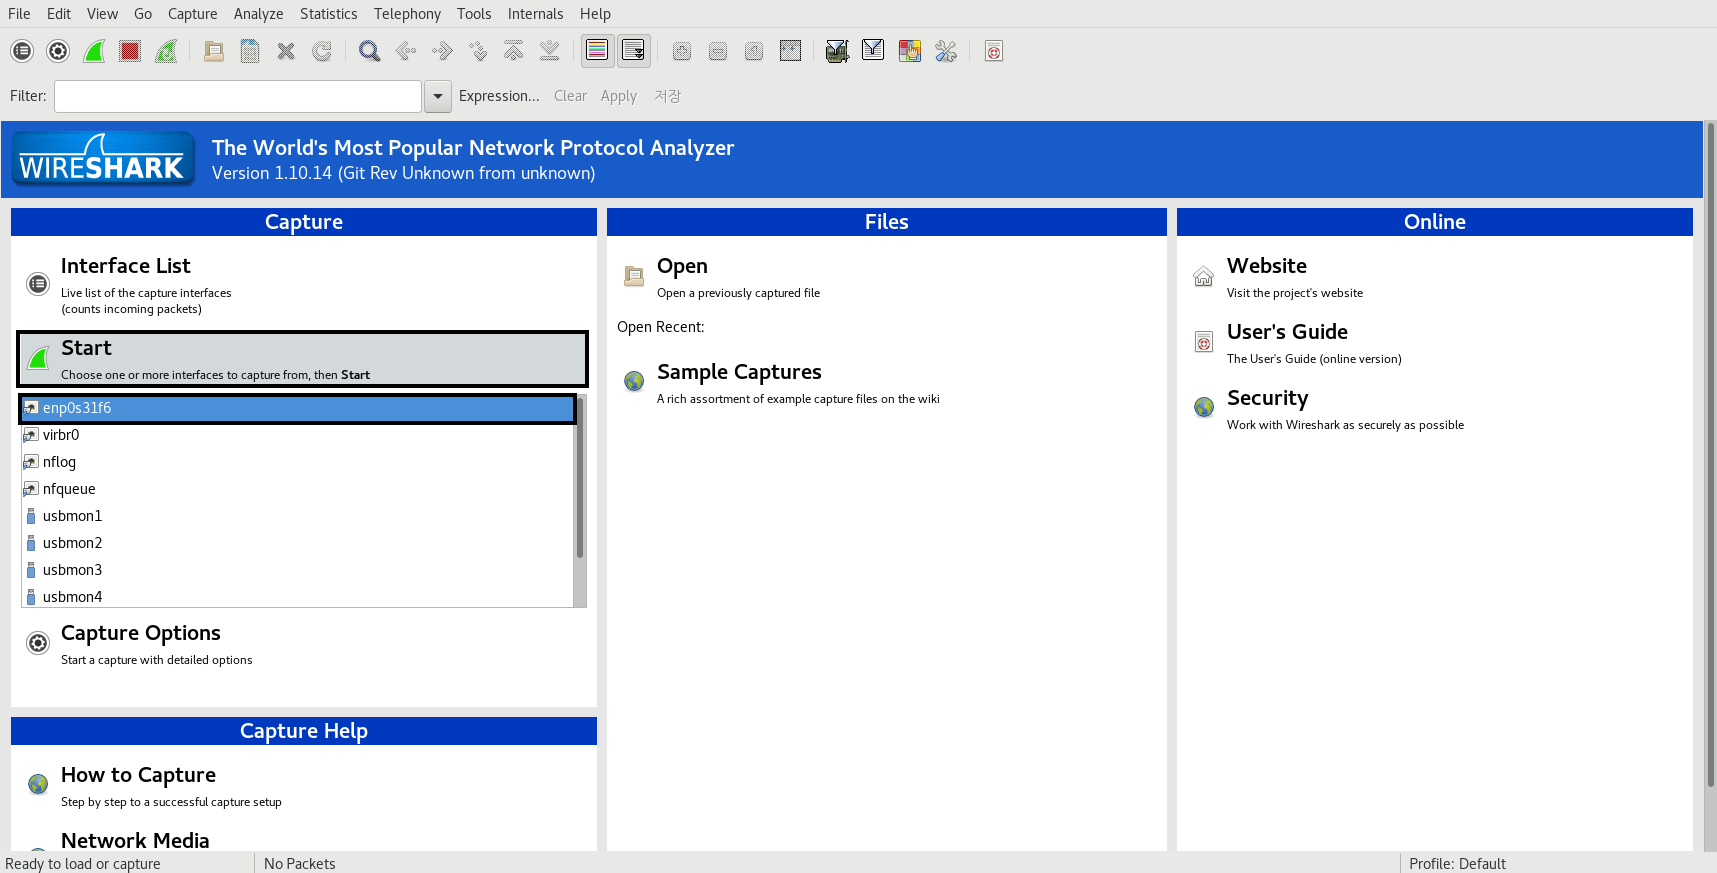
Task: Select the usbmon1 interface
Action: pos(298,516)
